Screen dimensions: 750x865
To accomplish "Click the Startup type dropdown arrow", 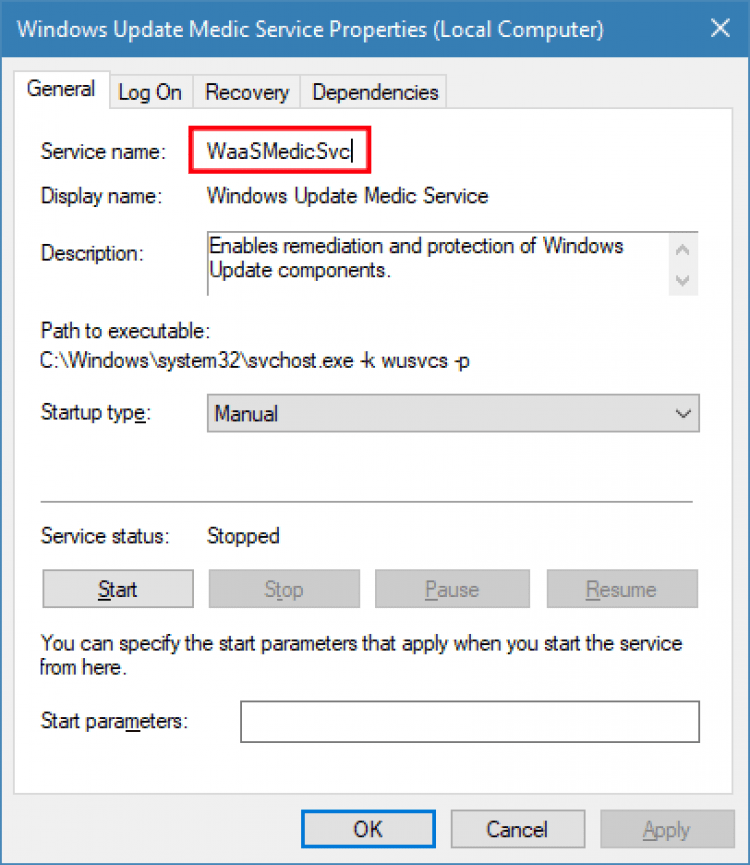I will click(x=684, y=413).
